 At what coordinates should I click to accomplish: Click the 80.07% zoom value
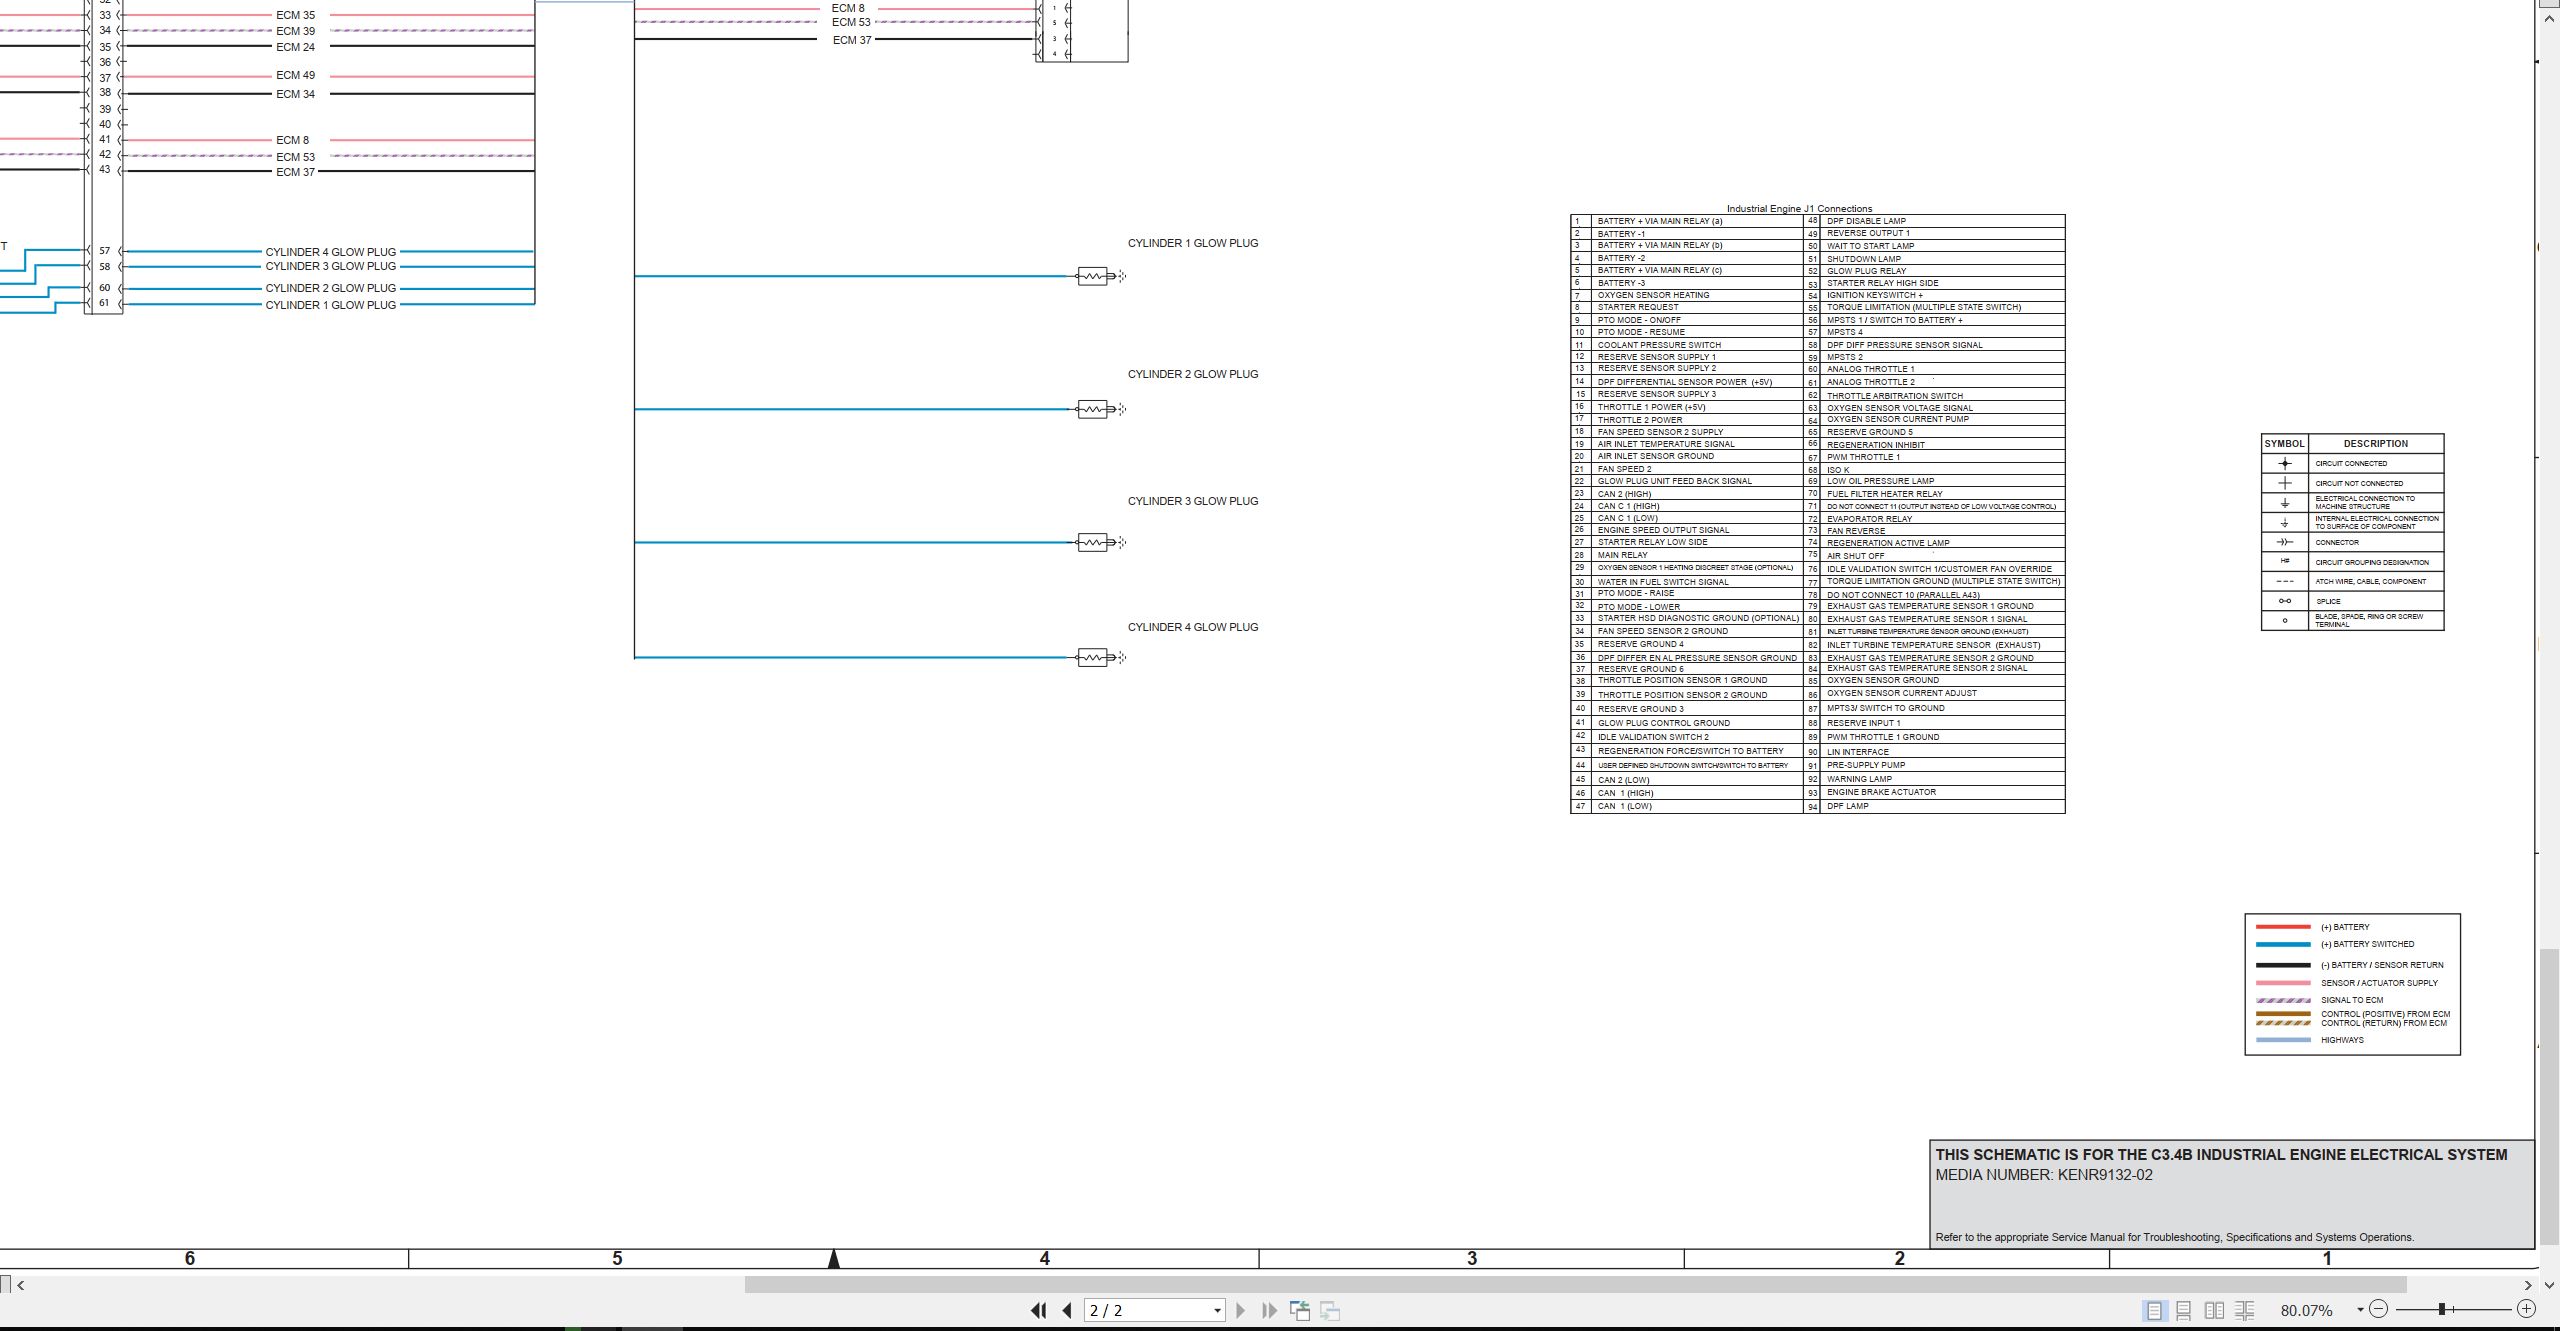pyautogui.click(x=2306, y=1310)
